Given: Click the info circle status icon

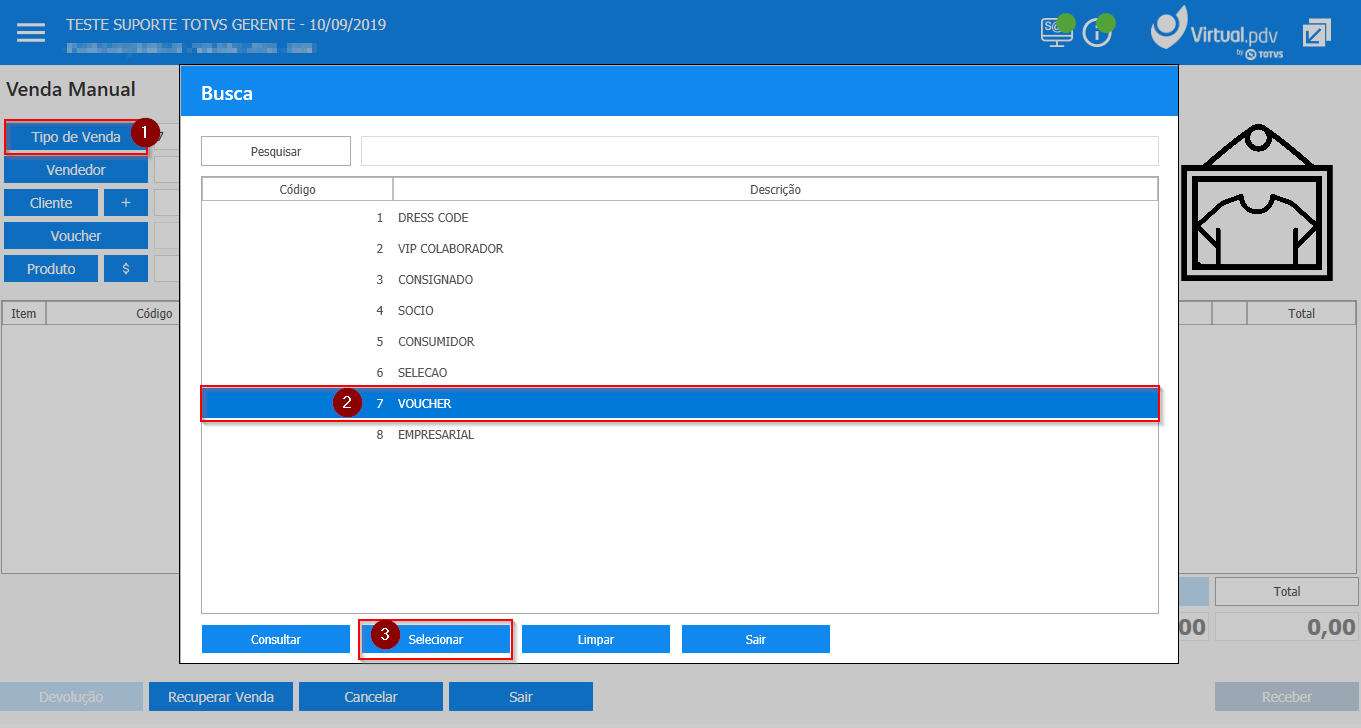Looking at the screenshot, I should pos(1097,32).
